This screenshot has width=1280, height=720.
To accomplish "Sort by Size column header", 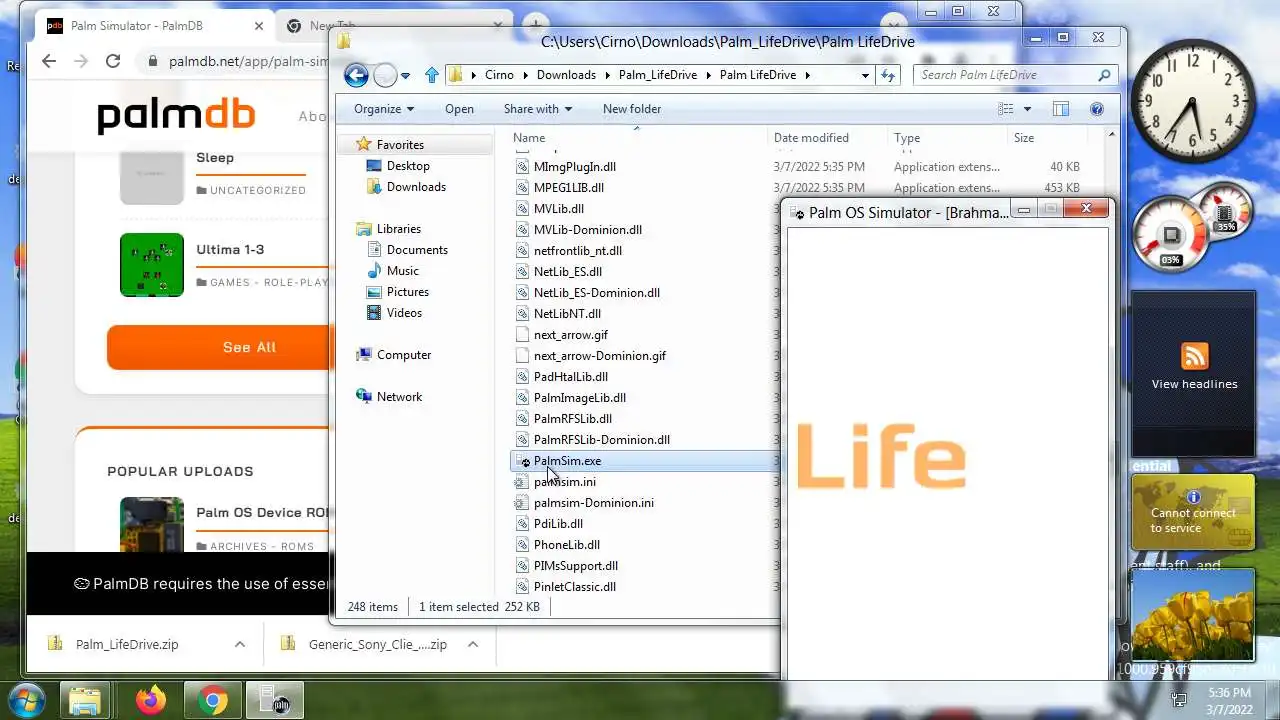I will tap(1024, 138).
